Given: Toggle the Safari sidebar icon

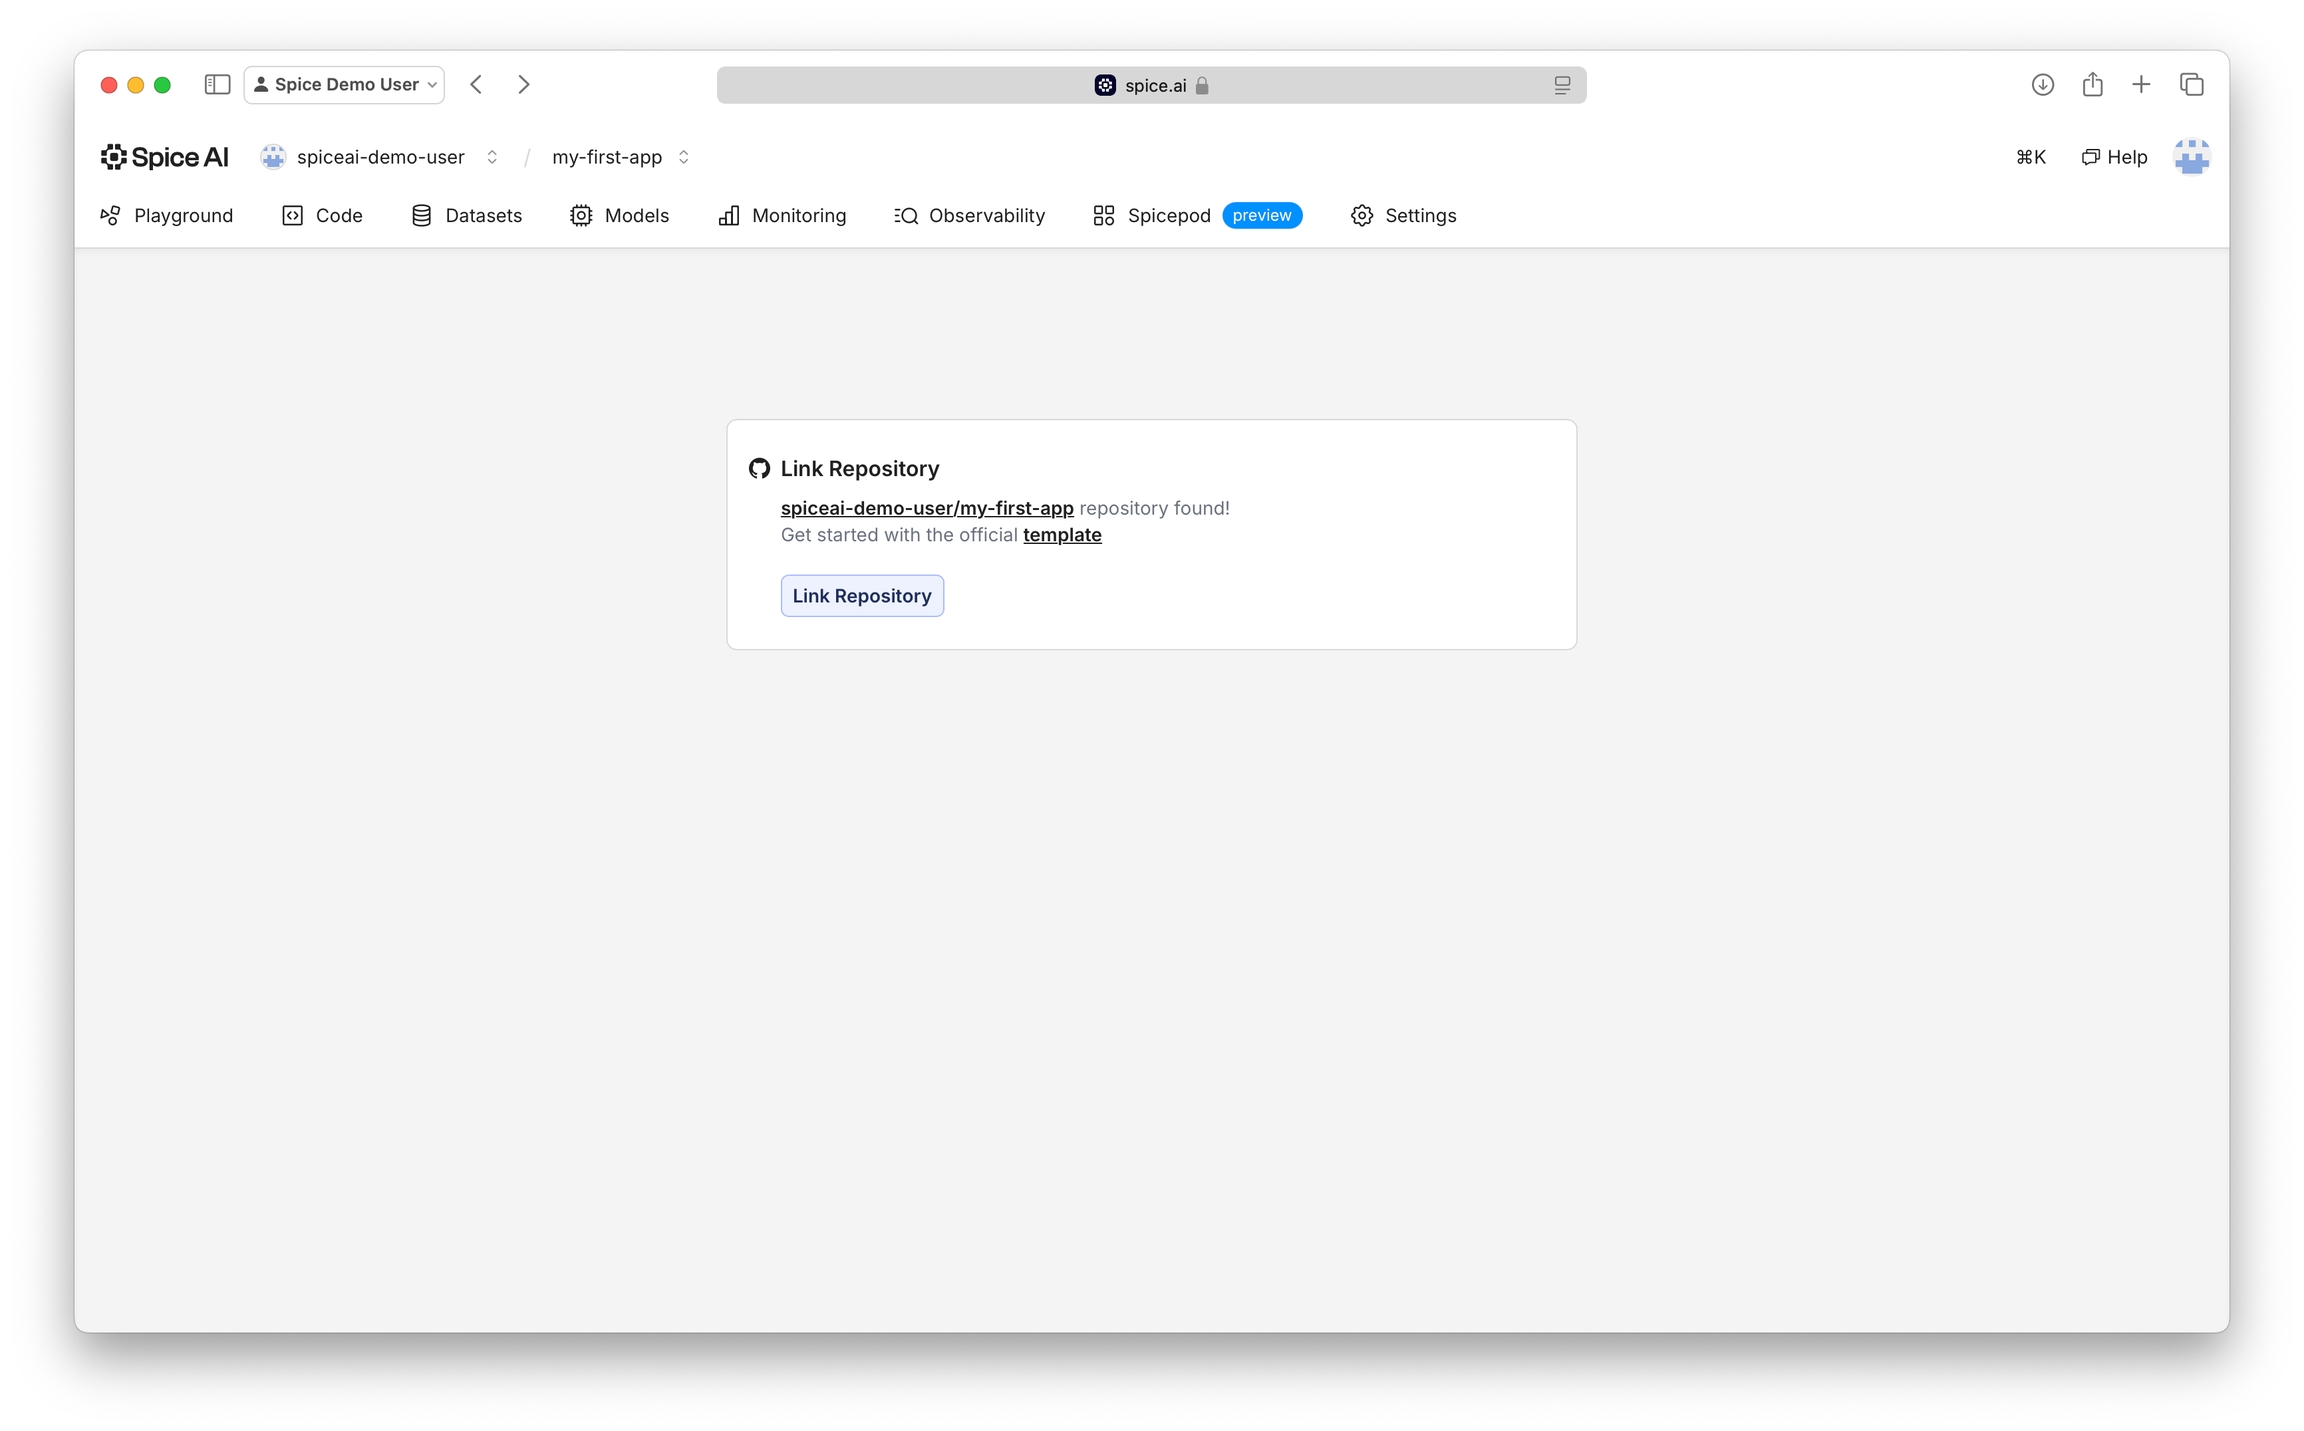Looking at the screenshot, I should point(217,85).
